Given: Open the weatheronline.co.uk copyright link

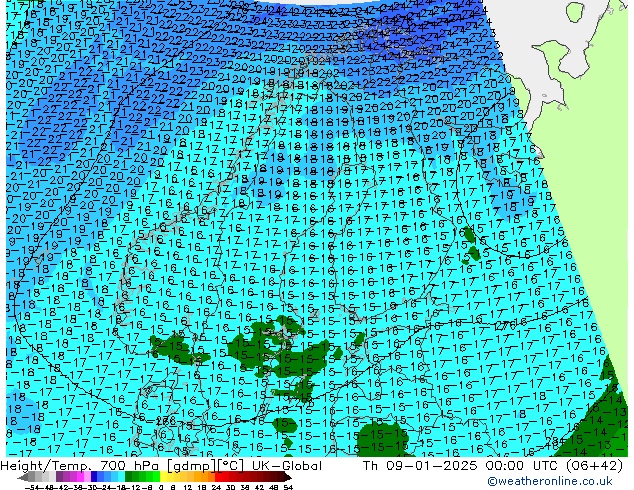Looking at the screenshot, I should point(550,481).
